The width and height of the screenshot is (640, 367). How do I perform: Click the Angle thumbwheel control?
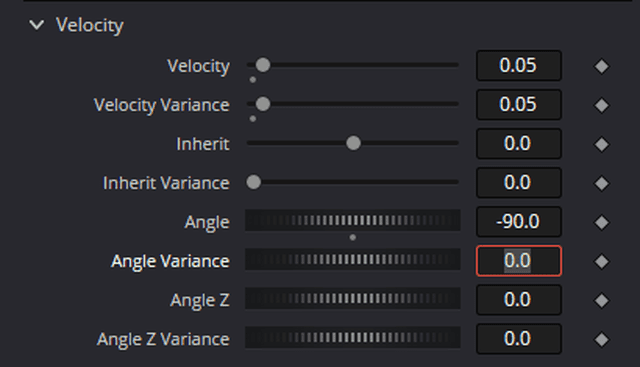(x=353, y=220)
